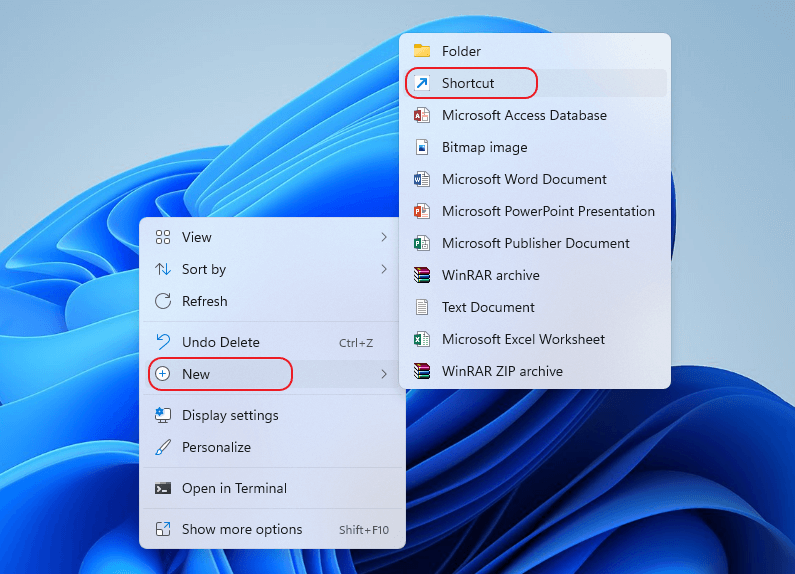Expand the Sort by submenu chevron
The height and width of the screenshot is (574, 795).
point(384,269)
